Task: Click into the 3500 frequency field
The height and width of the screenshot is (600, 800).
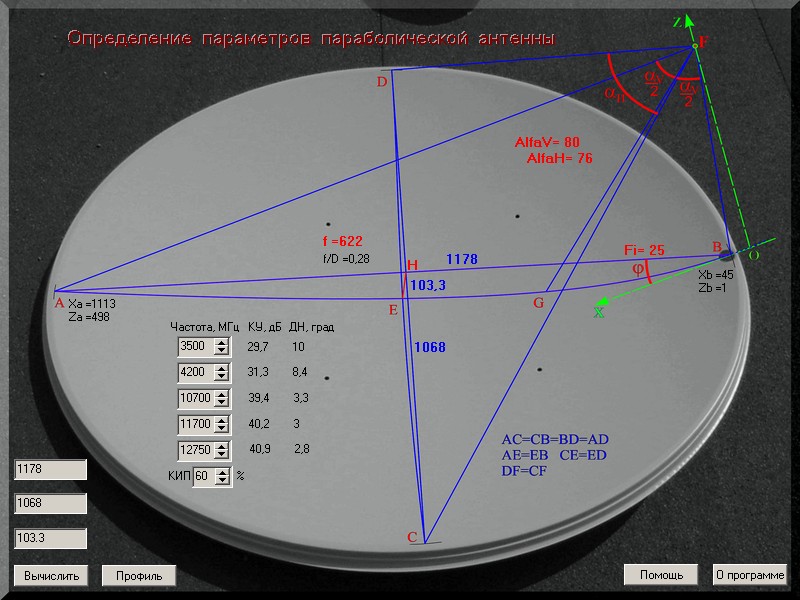Action: (x=196, y=346)
